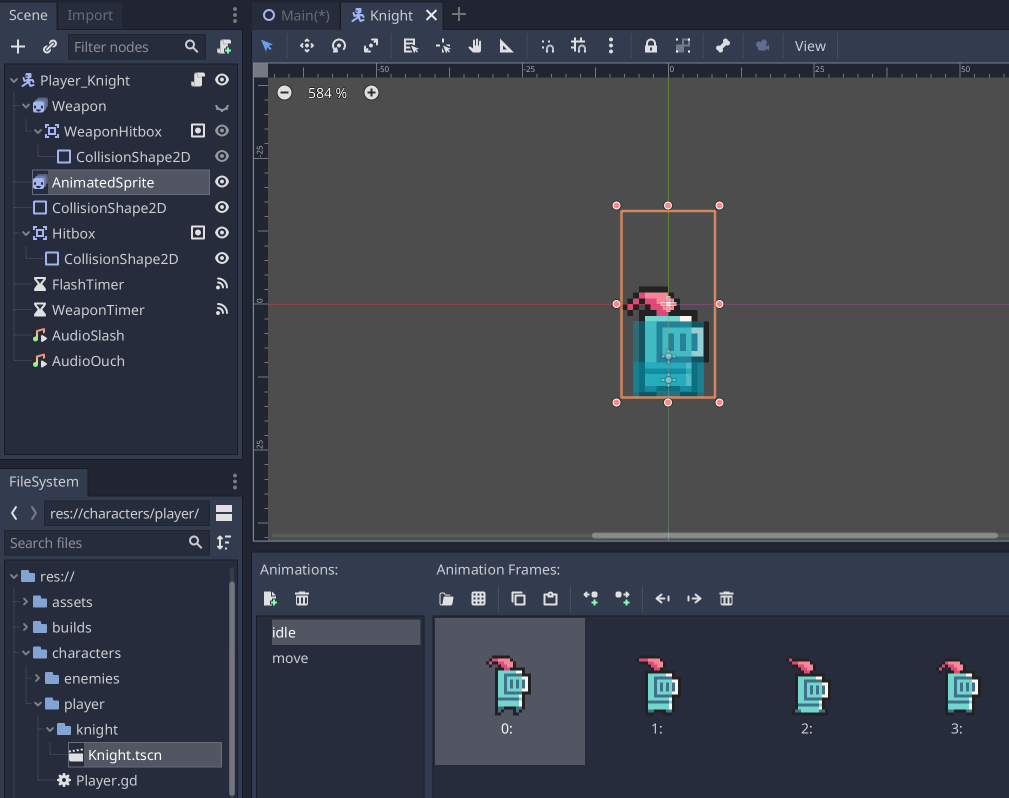The width and height of the screenshot is (1009, 798).
Task: Zoom out of the 2D viewport
Action: 284,93
